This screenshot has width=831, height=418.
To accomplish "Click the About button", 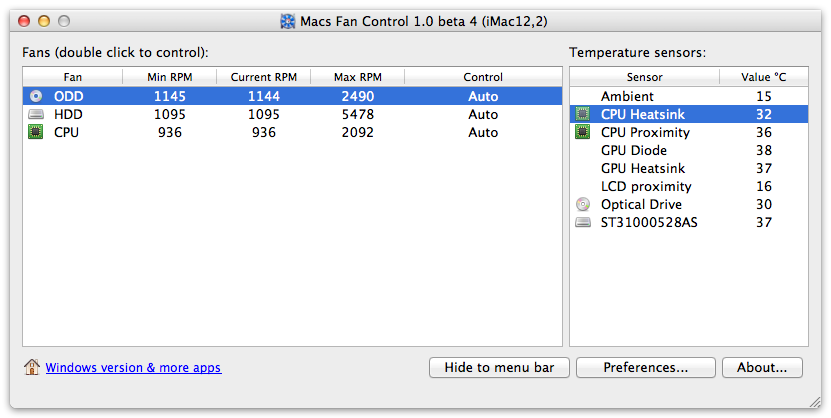I will [762, 368].
